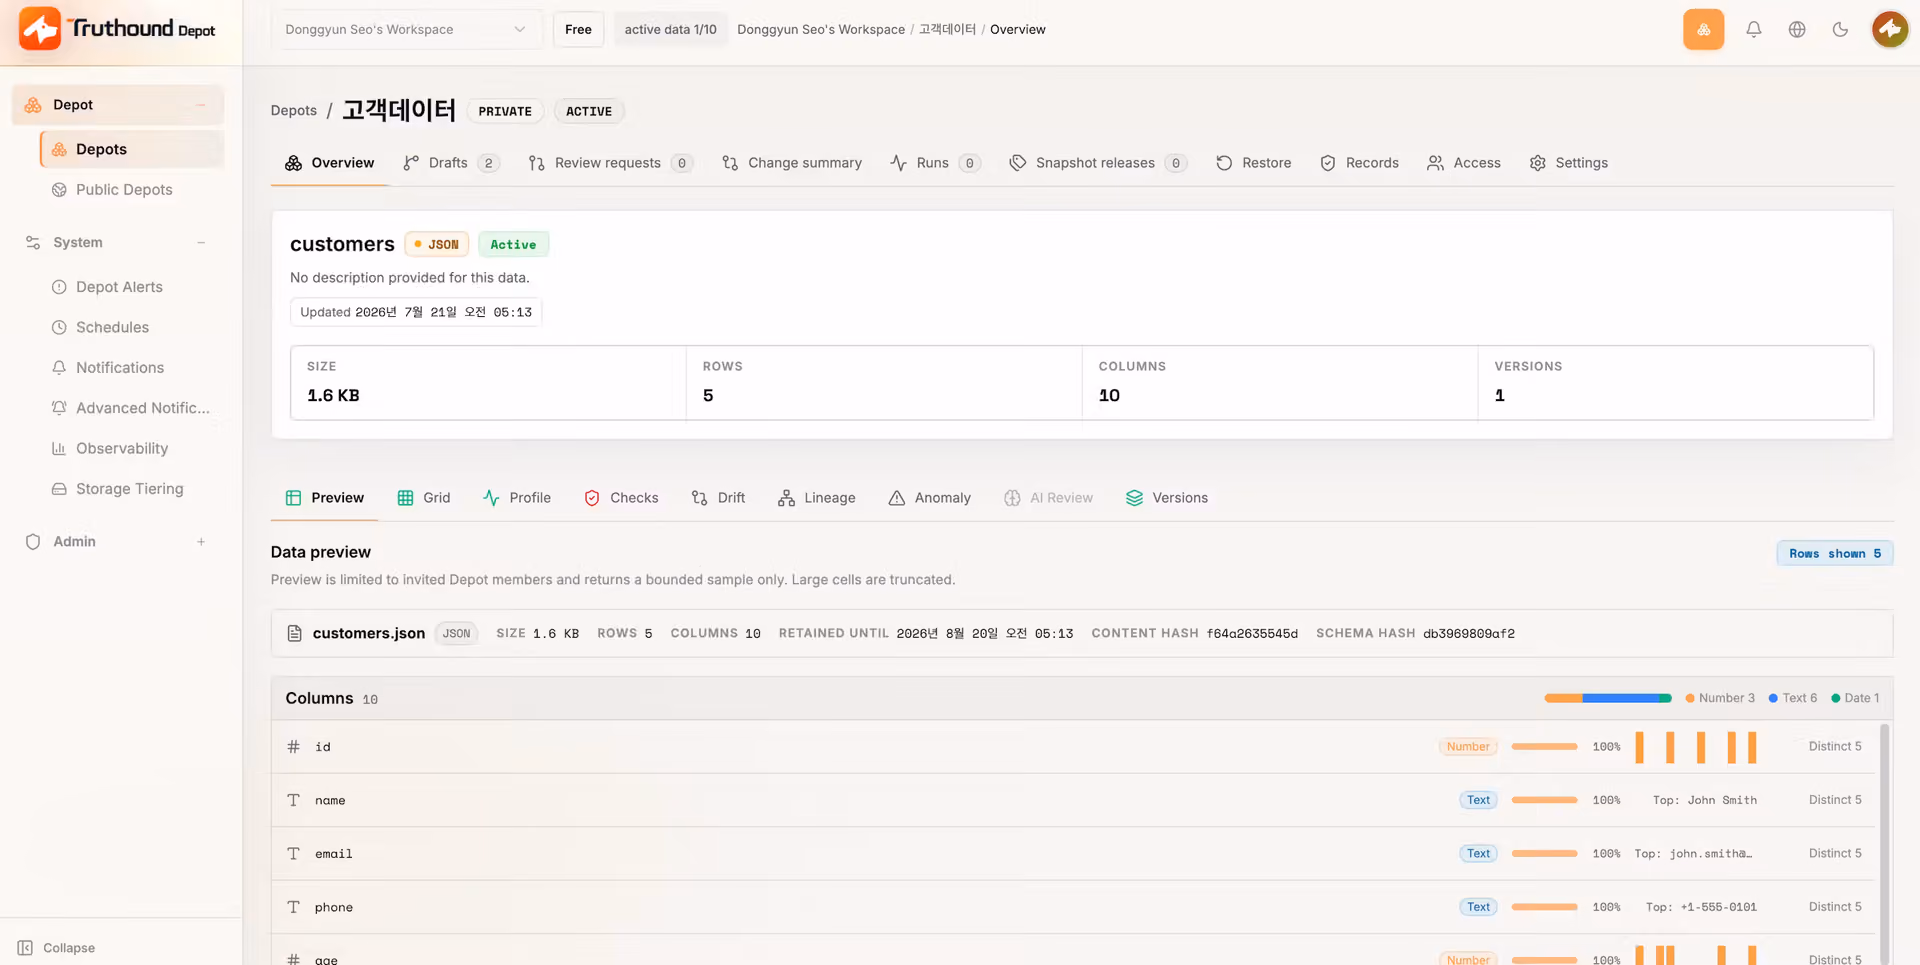Collapse the System section
Viewport: 1920px width, 965px height.
(x=201, y=243)
